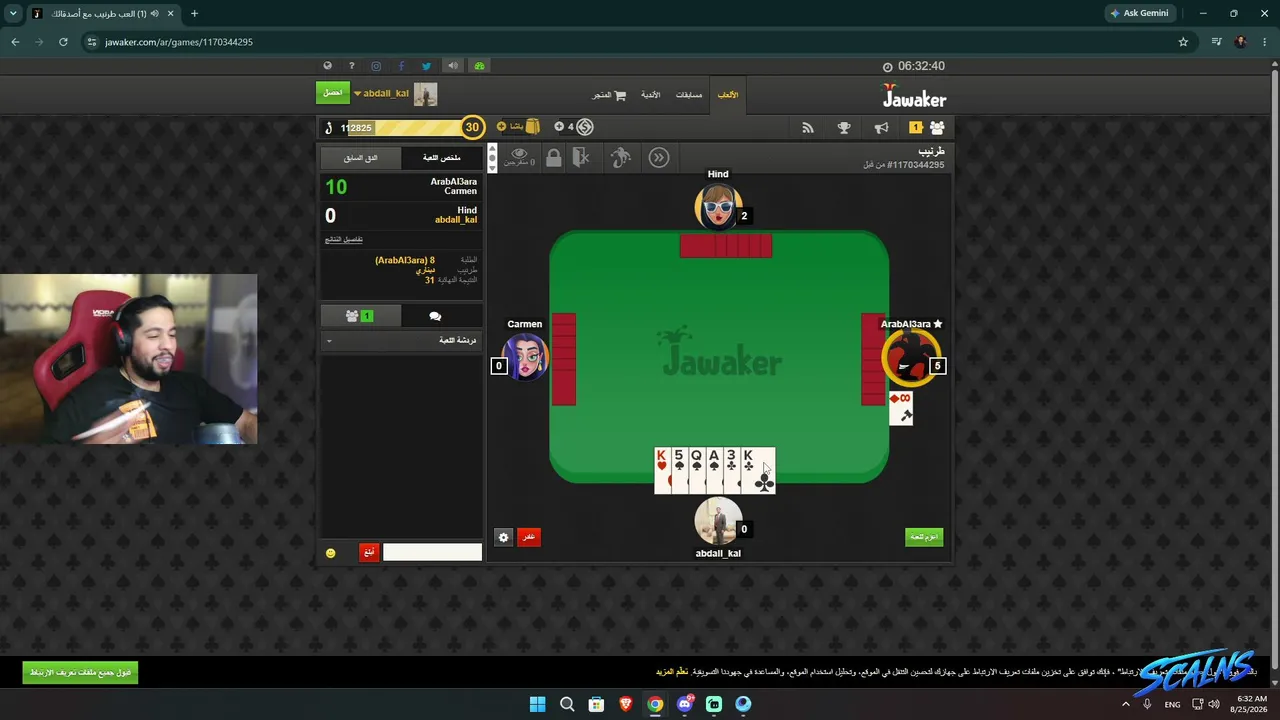Switch to the ملخص اللعبة tab
Viewport: 1280px width, 720px height.
(x=441, y=158)
